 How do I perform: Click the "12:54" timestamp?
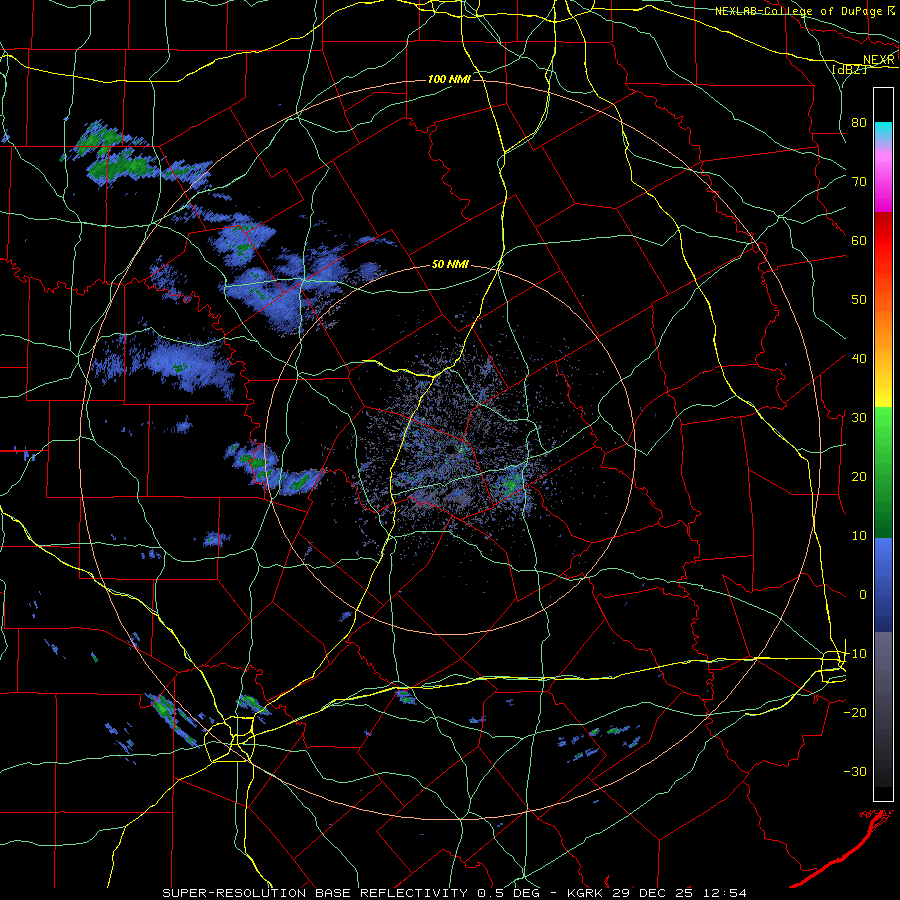[x=724, y=893]
